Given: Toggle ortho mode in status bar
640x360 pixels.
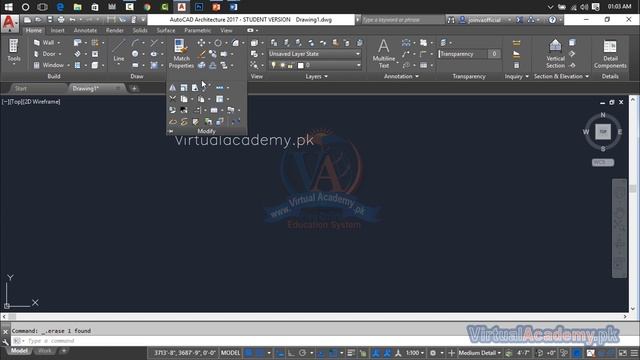Looking at the screenshot, I should point(291,353).
